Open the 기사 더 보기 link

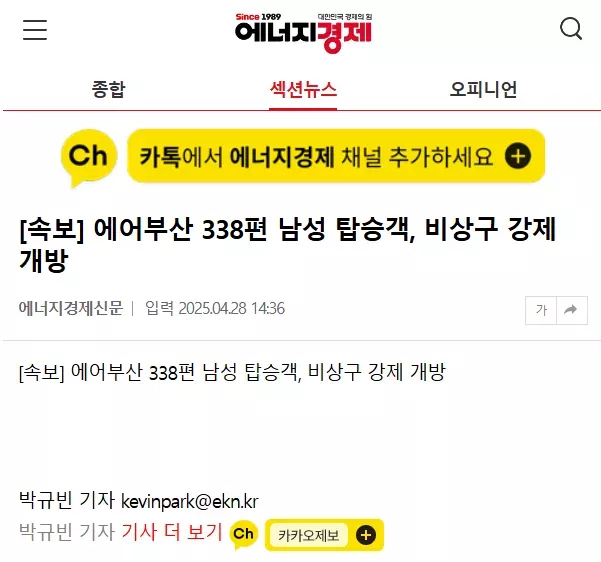[x=172, y=532]
